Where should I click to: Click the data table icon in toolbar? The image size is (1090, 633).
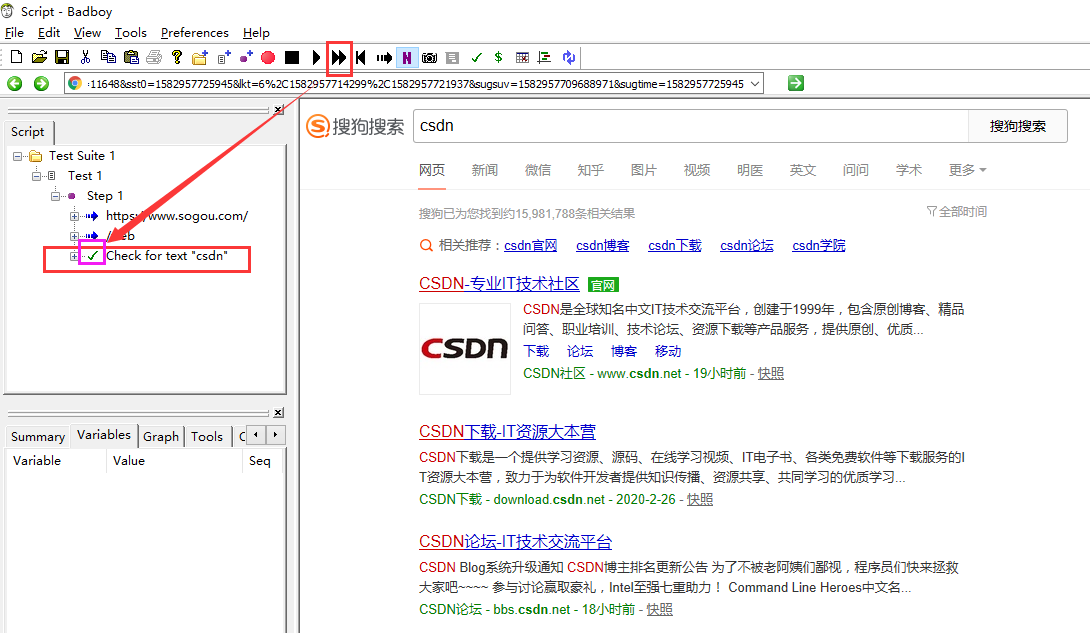[x=522, y=58]
